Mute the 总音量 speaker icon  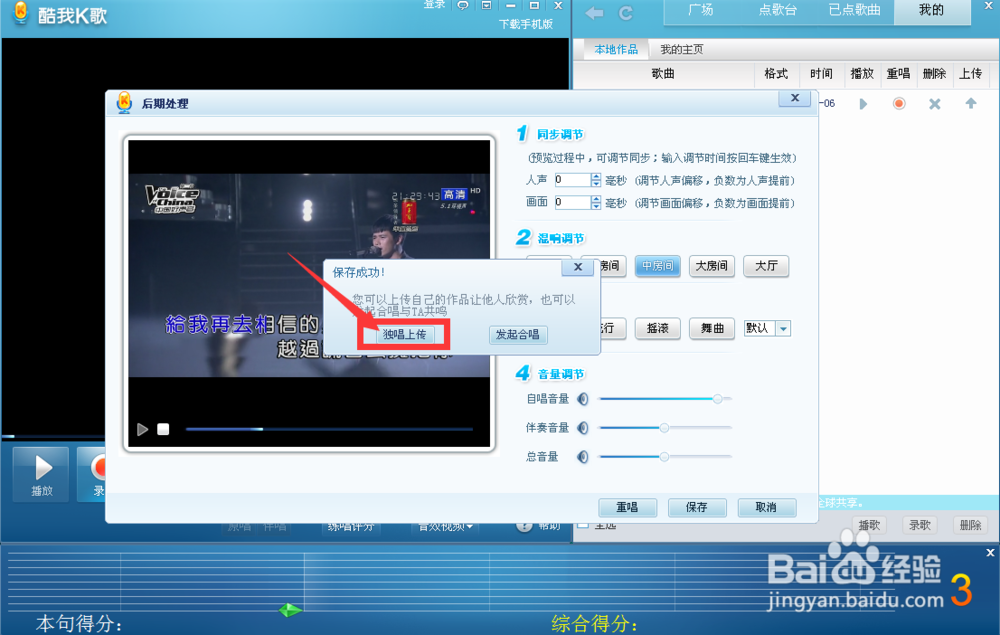coord(582,456)
